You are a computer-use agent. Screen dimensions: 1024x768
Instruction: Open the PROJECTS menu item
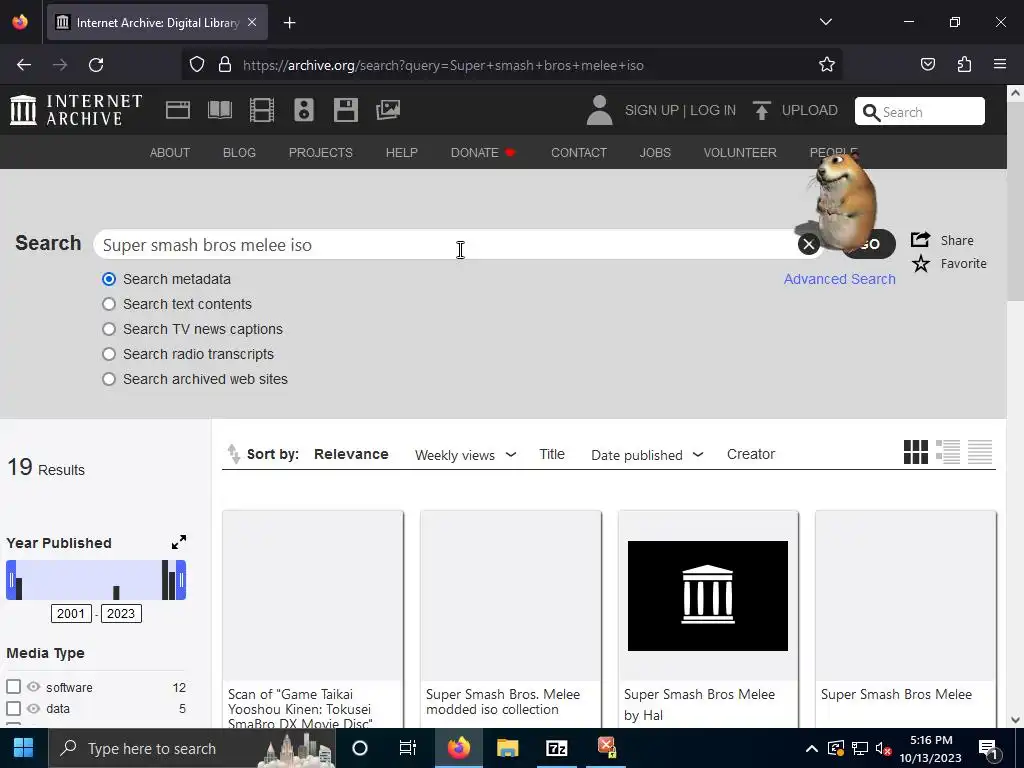321,152
